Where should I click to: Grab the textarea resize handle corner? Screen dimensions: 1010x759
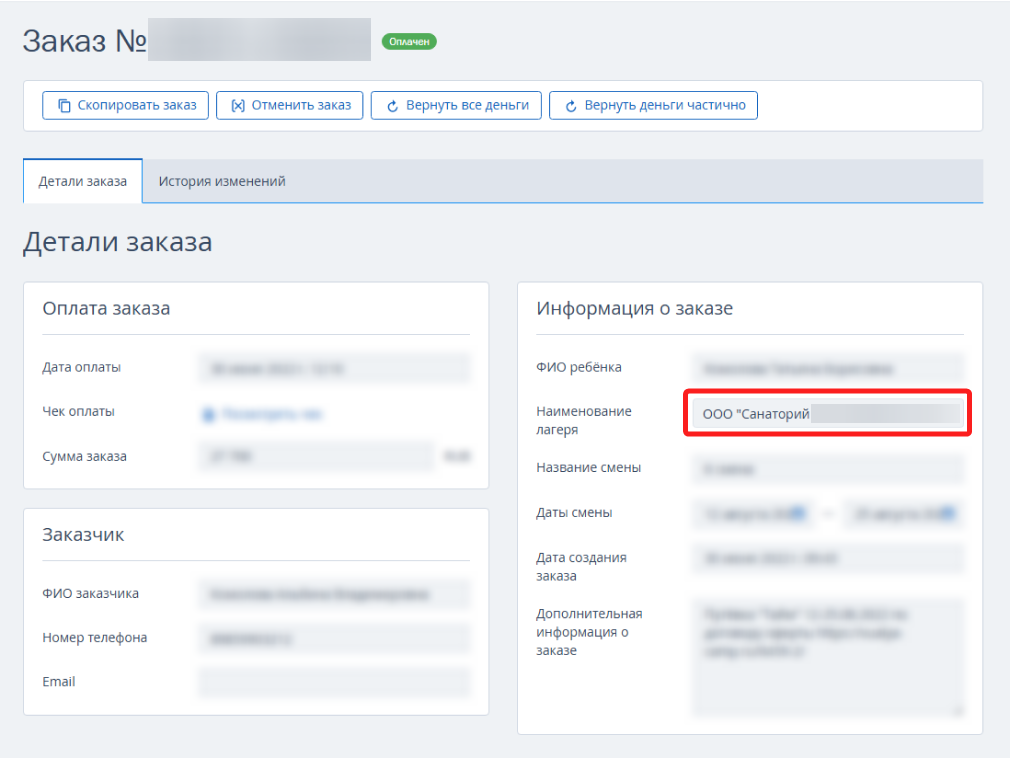click(x=958, y=710)
